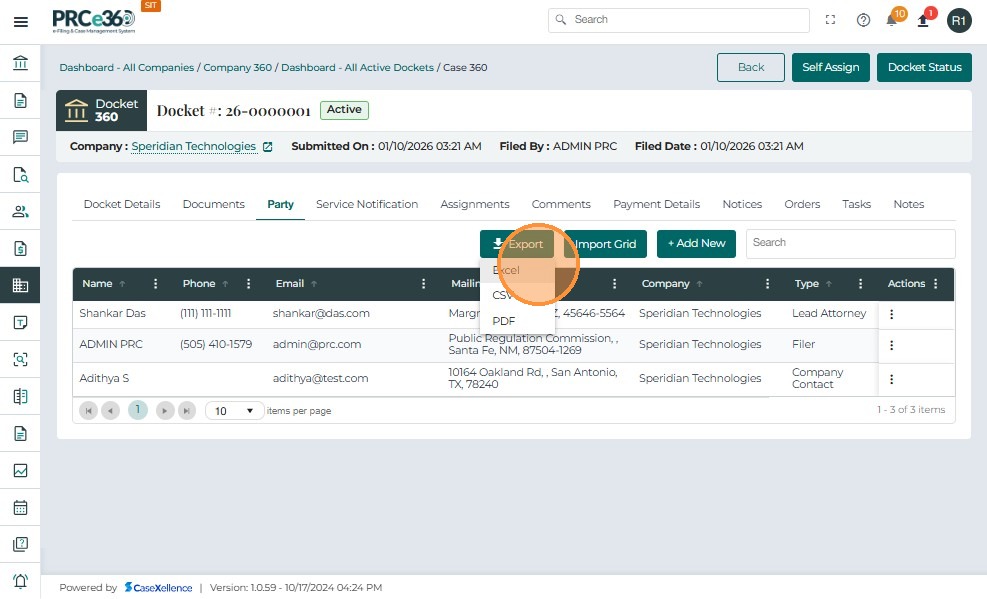Open the bank building sidebar icon
This screenshot has height=599, width=987.
(20, 63)
